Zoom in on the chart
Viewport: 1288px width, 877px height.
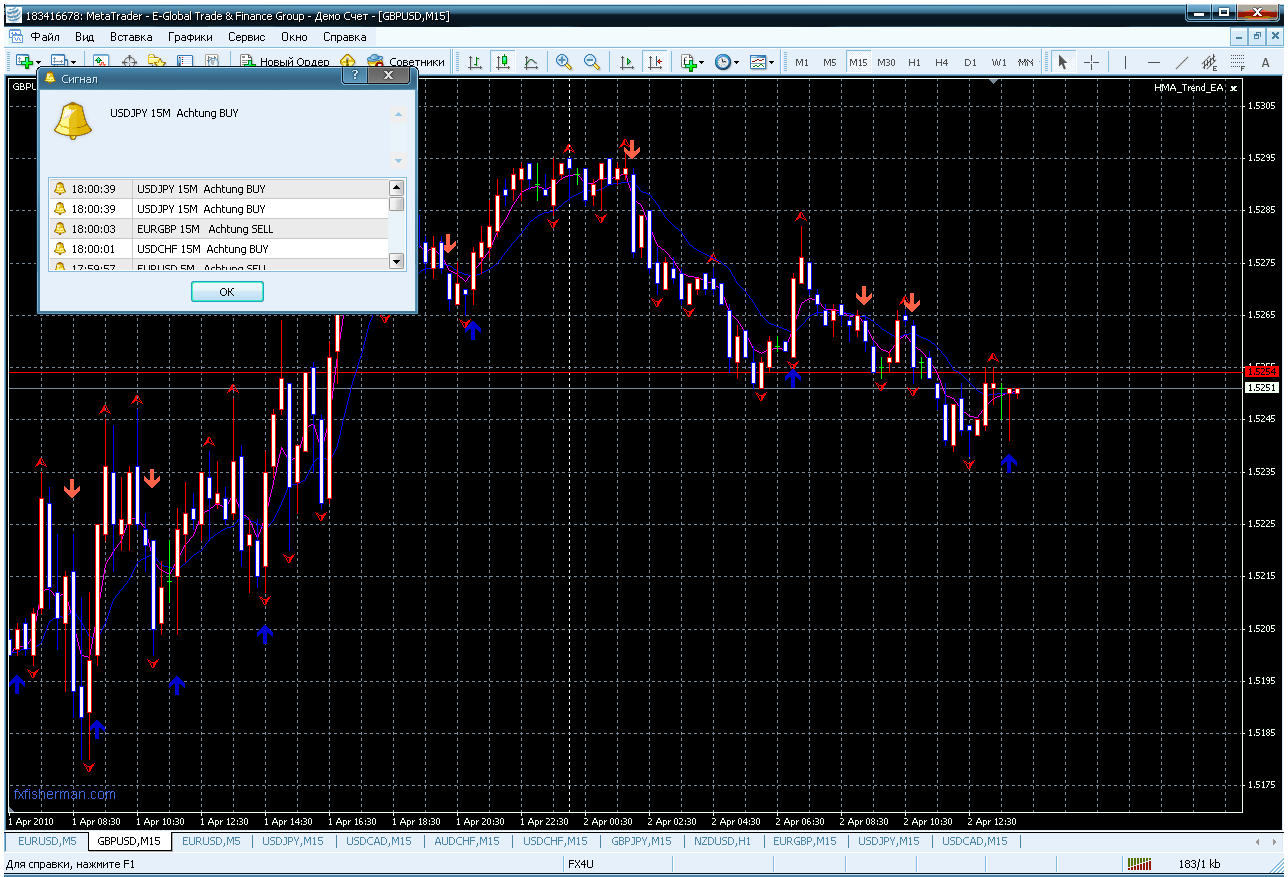coord(564,62)
